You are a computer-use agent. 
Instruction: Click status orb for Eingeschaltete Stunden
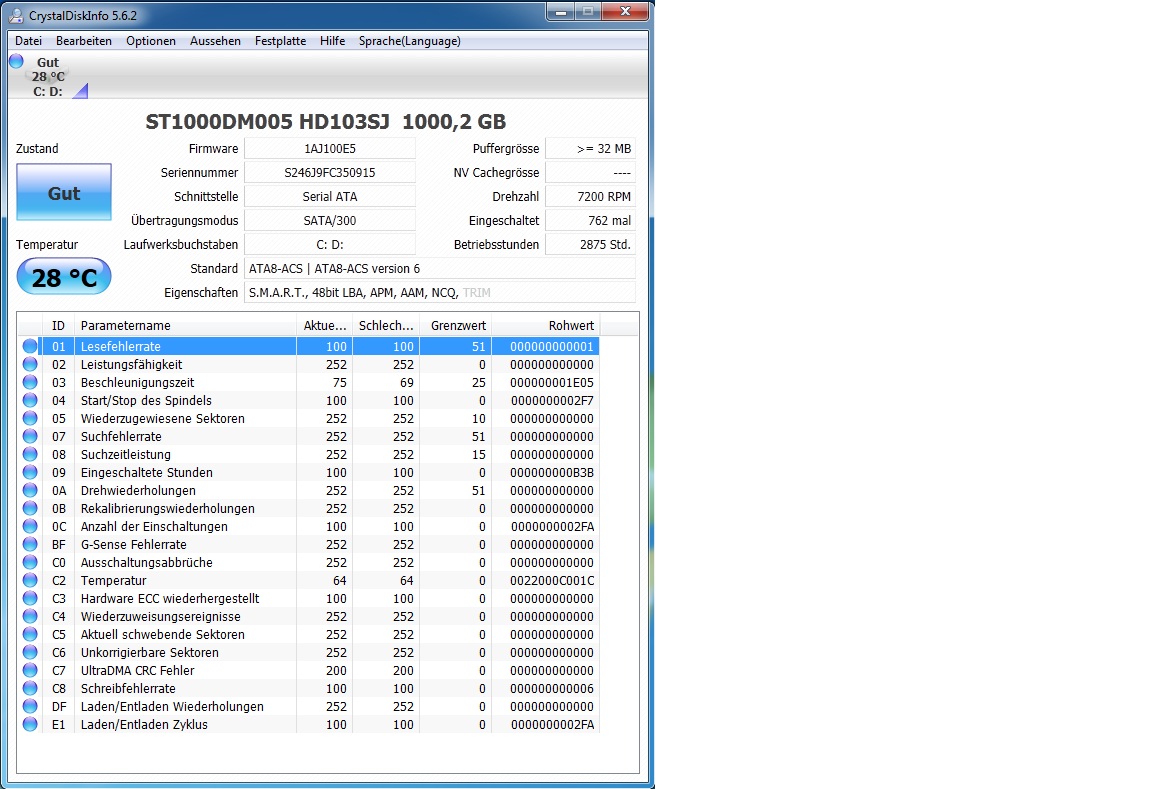[30, 472]
